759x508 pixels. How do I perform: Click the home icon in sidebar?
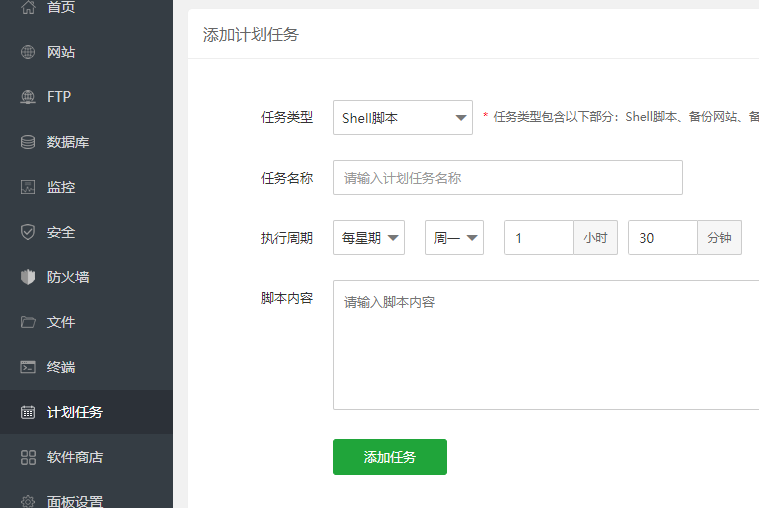pyautogui.click(x=28, y=7)
